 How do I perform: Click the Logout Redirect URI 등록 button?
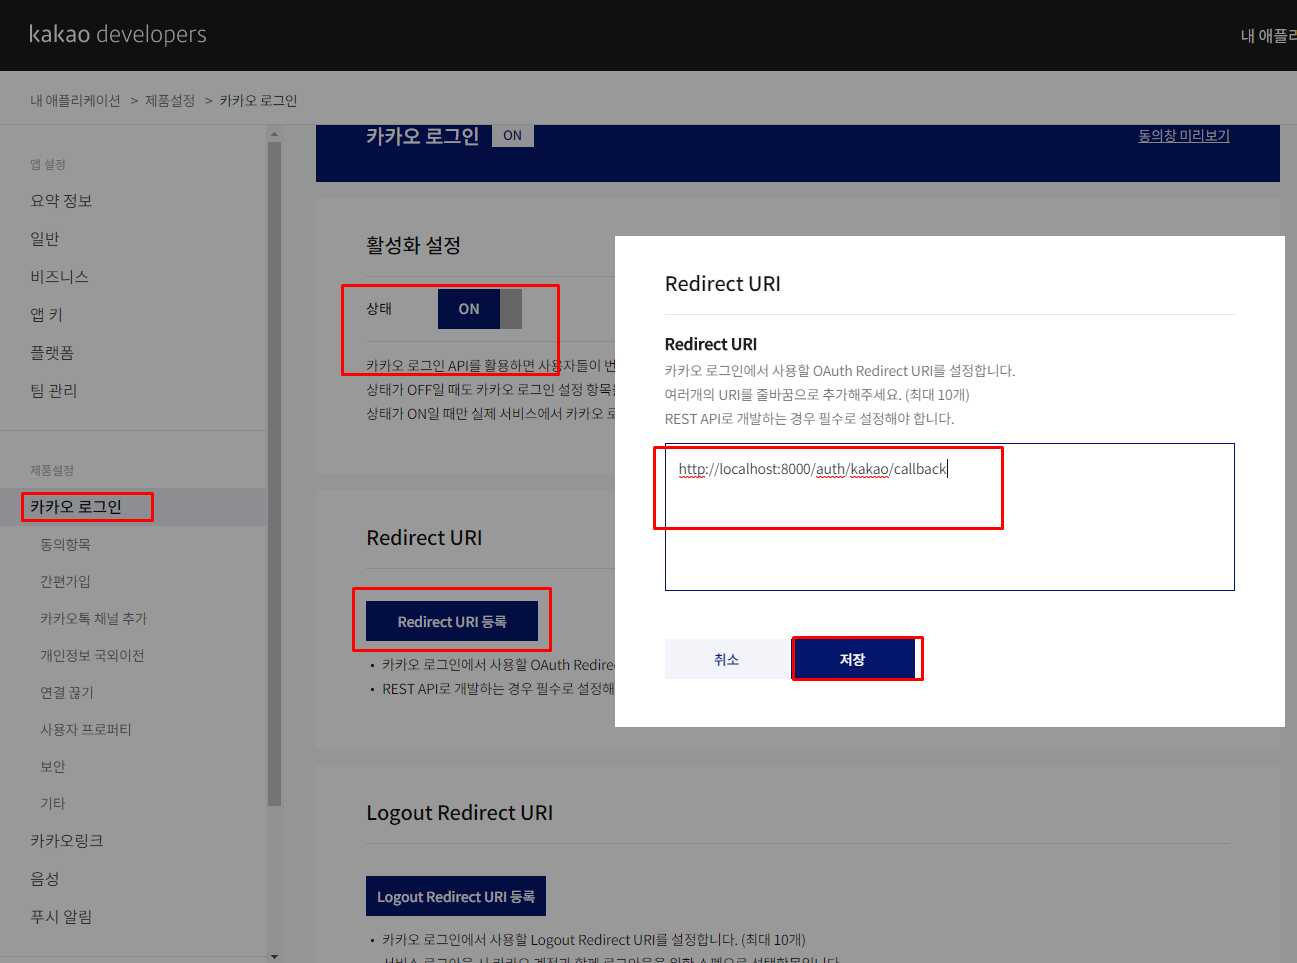pos(456,896)
